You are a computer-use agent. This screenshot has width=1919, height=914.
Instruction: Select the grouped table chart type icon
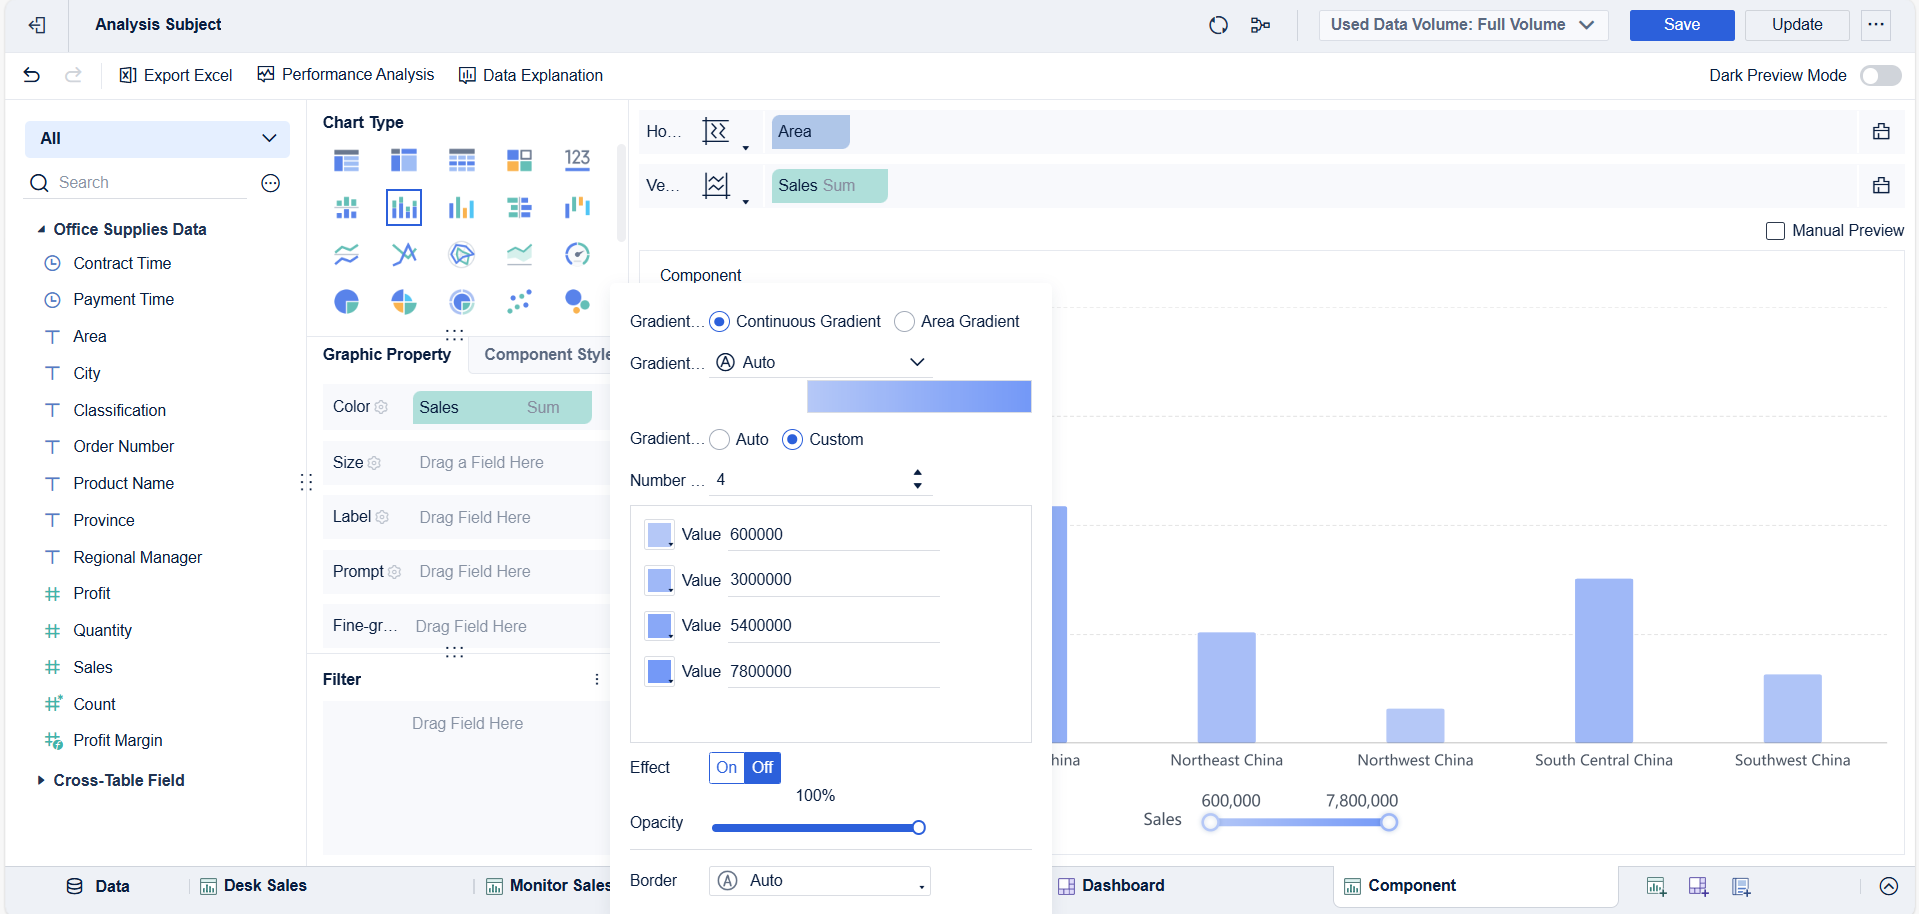tap(346, 160)
